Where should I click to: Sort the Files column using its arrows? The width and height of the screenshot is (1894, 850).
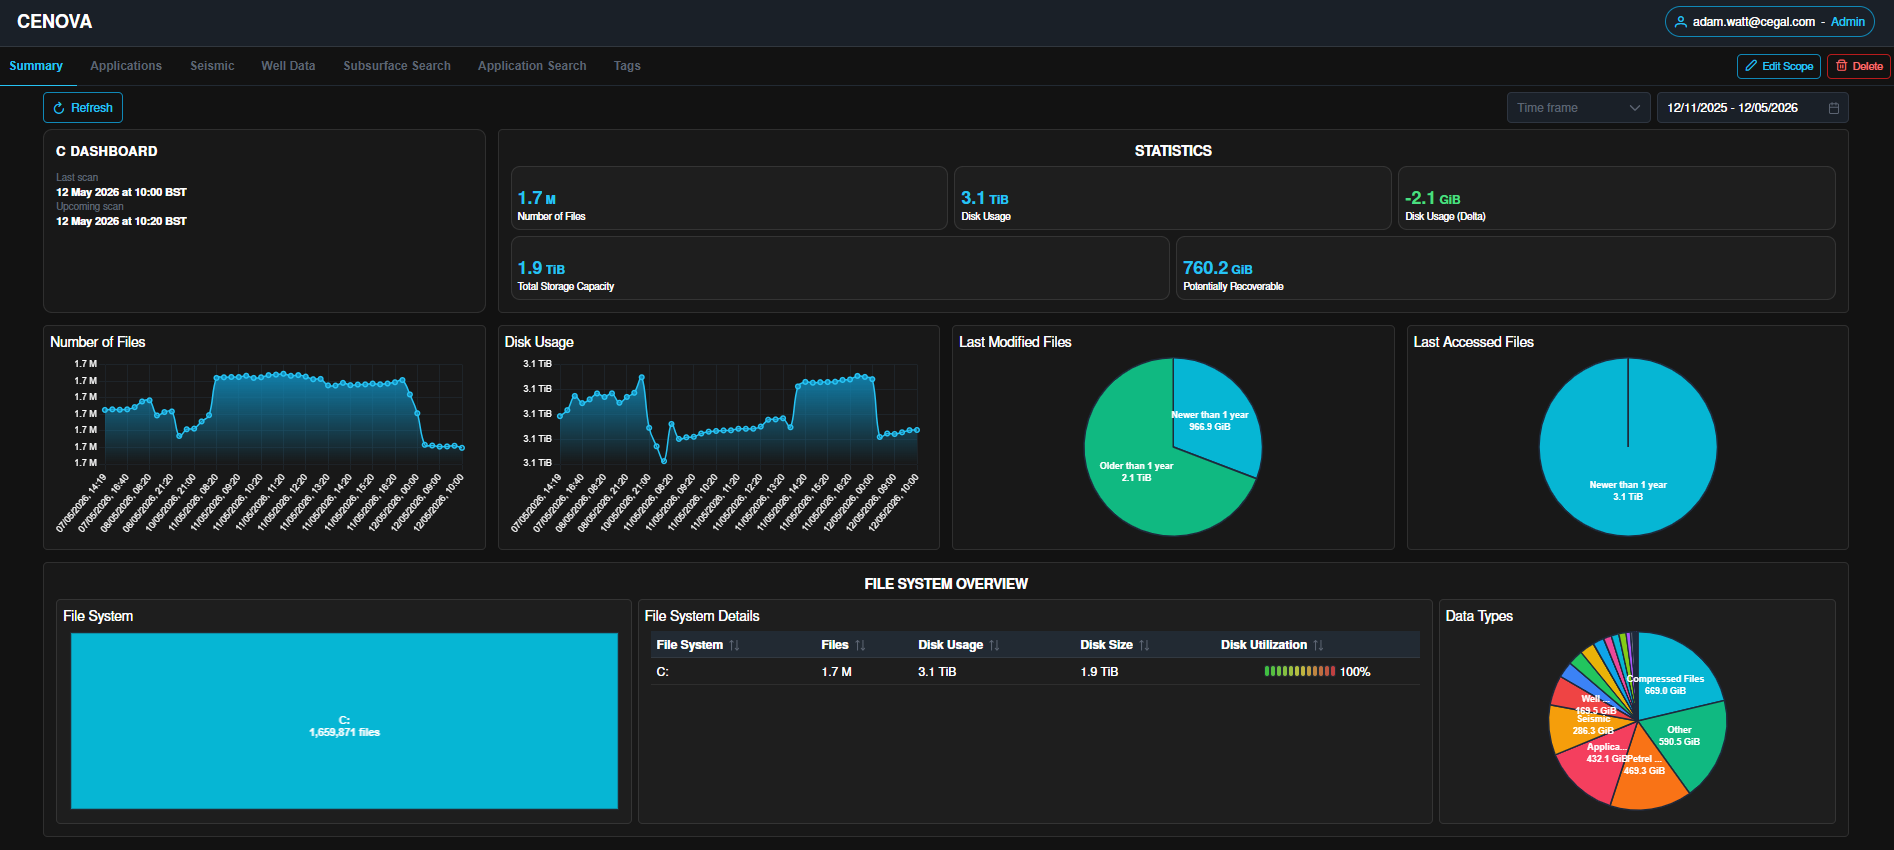tap(860, 645)
